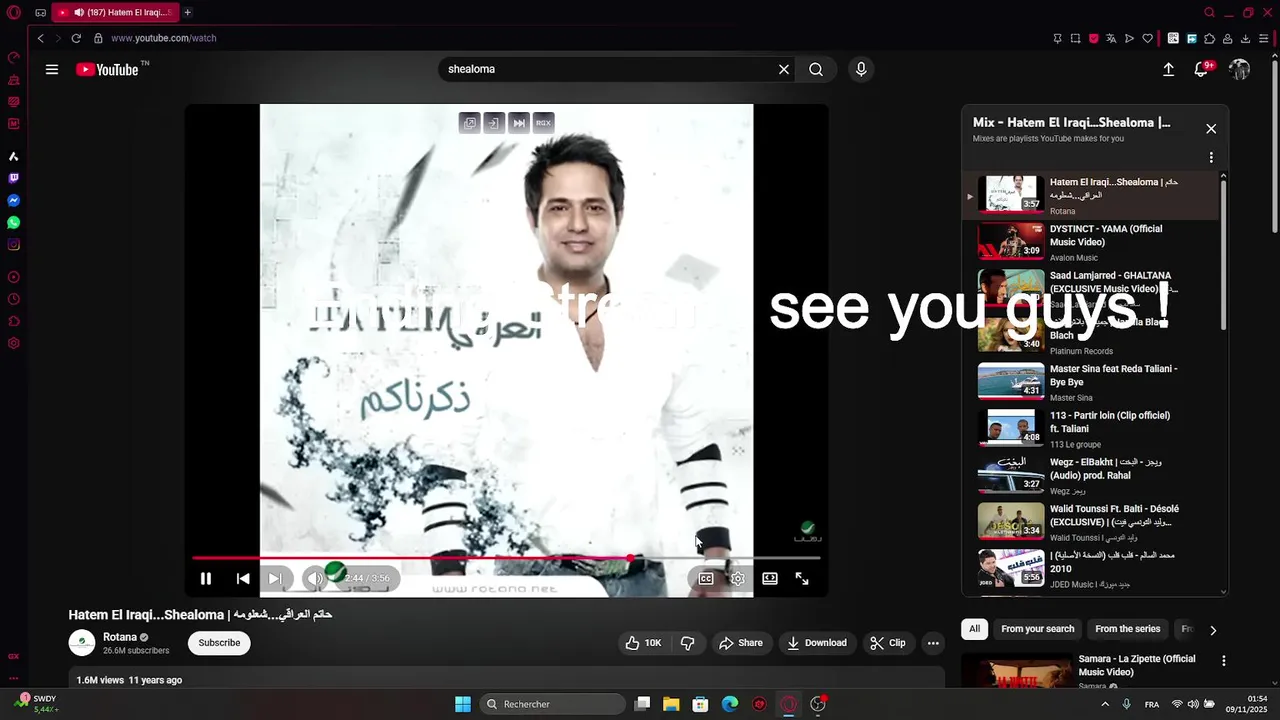1280x720 pixels.
Task: Select Master Sina - Bye Bye playlist entry
Action: pyautogui.click(x=1092, y=382)
